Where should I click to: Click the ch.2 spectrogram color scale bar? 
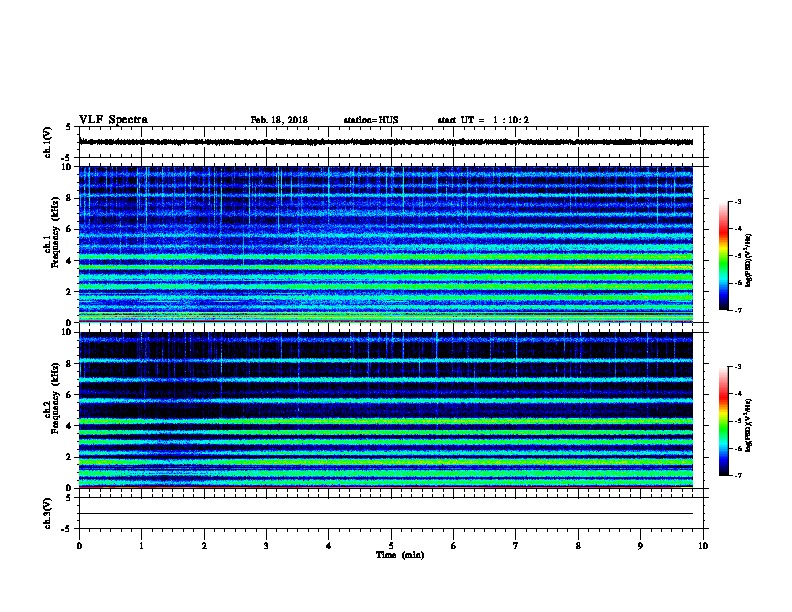pyautogui.click(x=724, y=421)
